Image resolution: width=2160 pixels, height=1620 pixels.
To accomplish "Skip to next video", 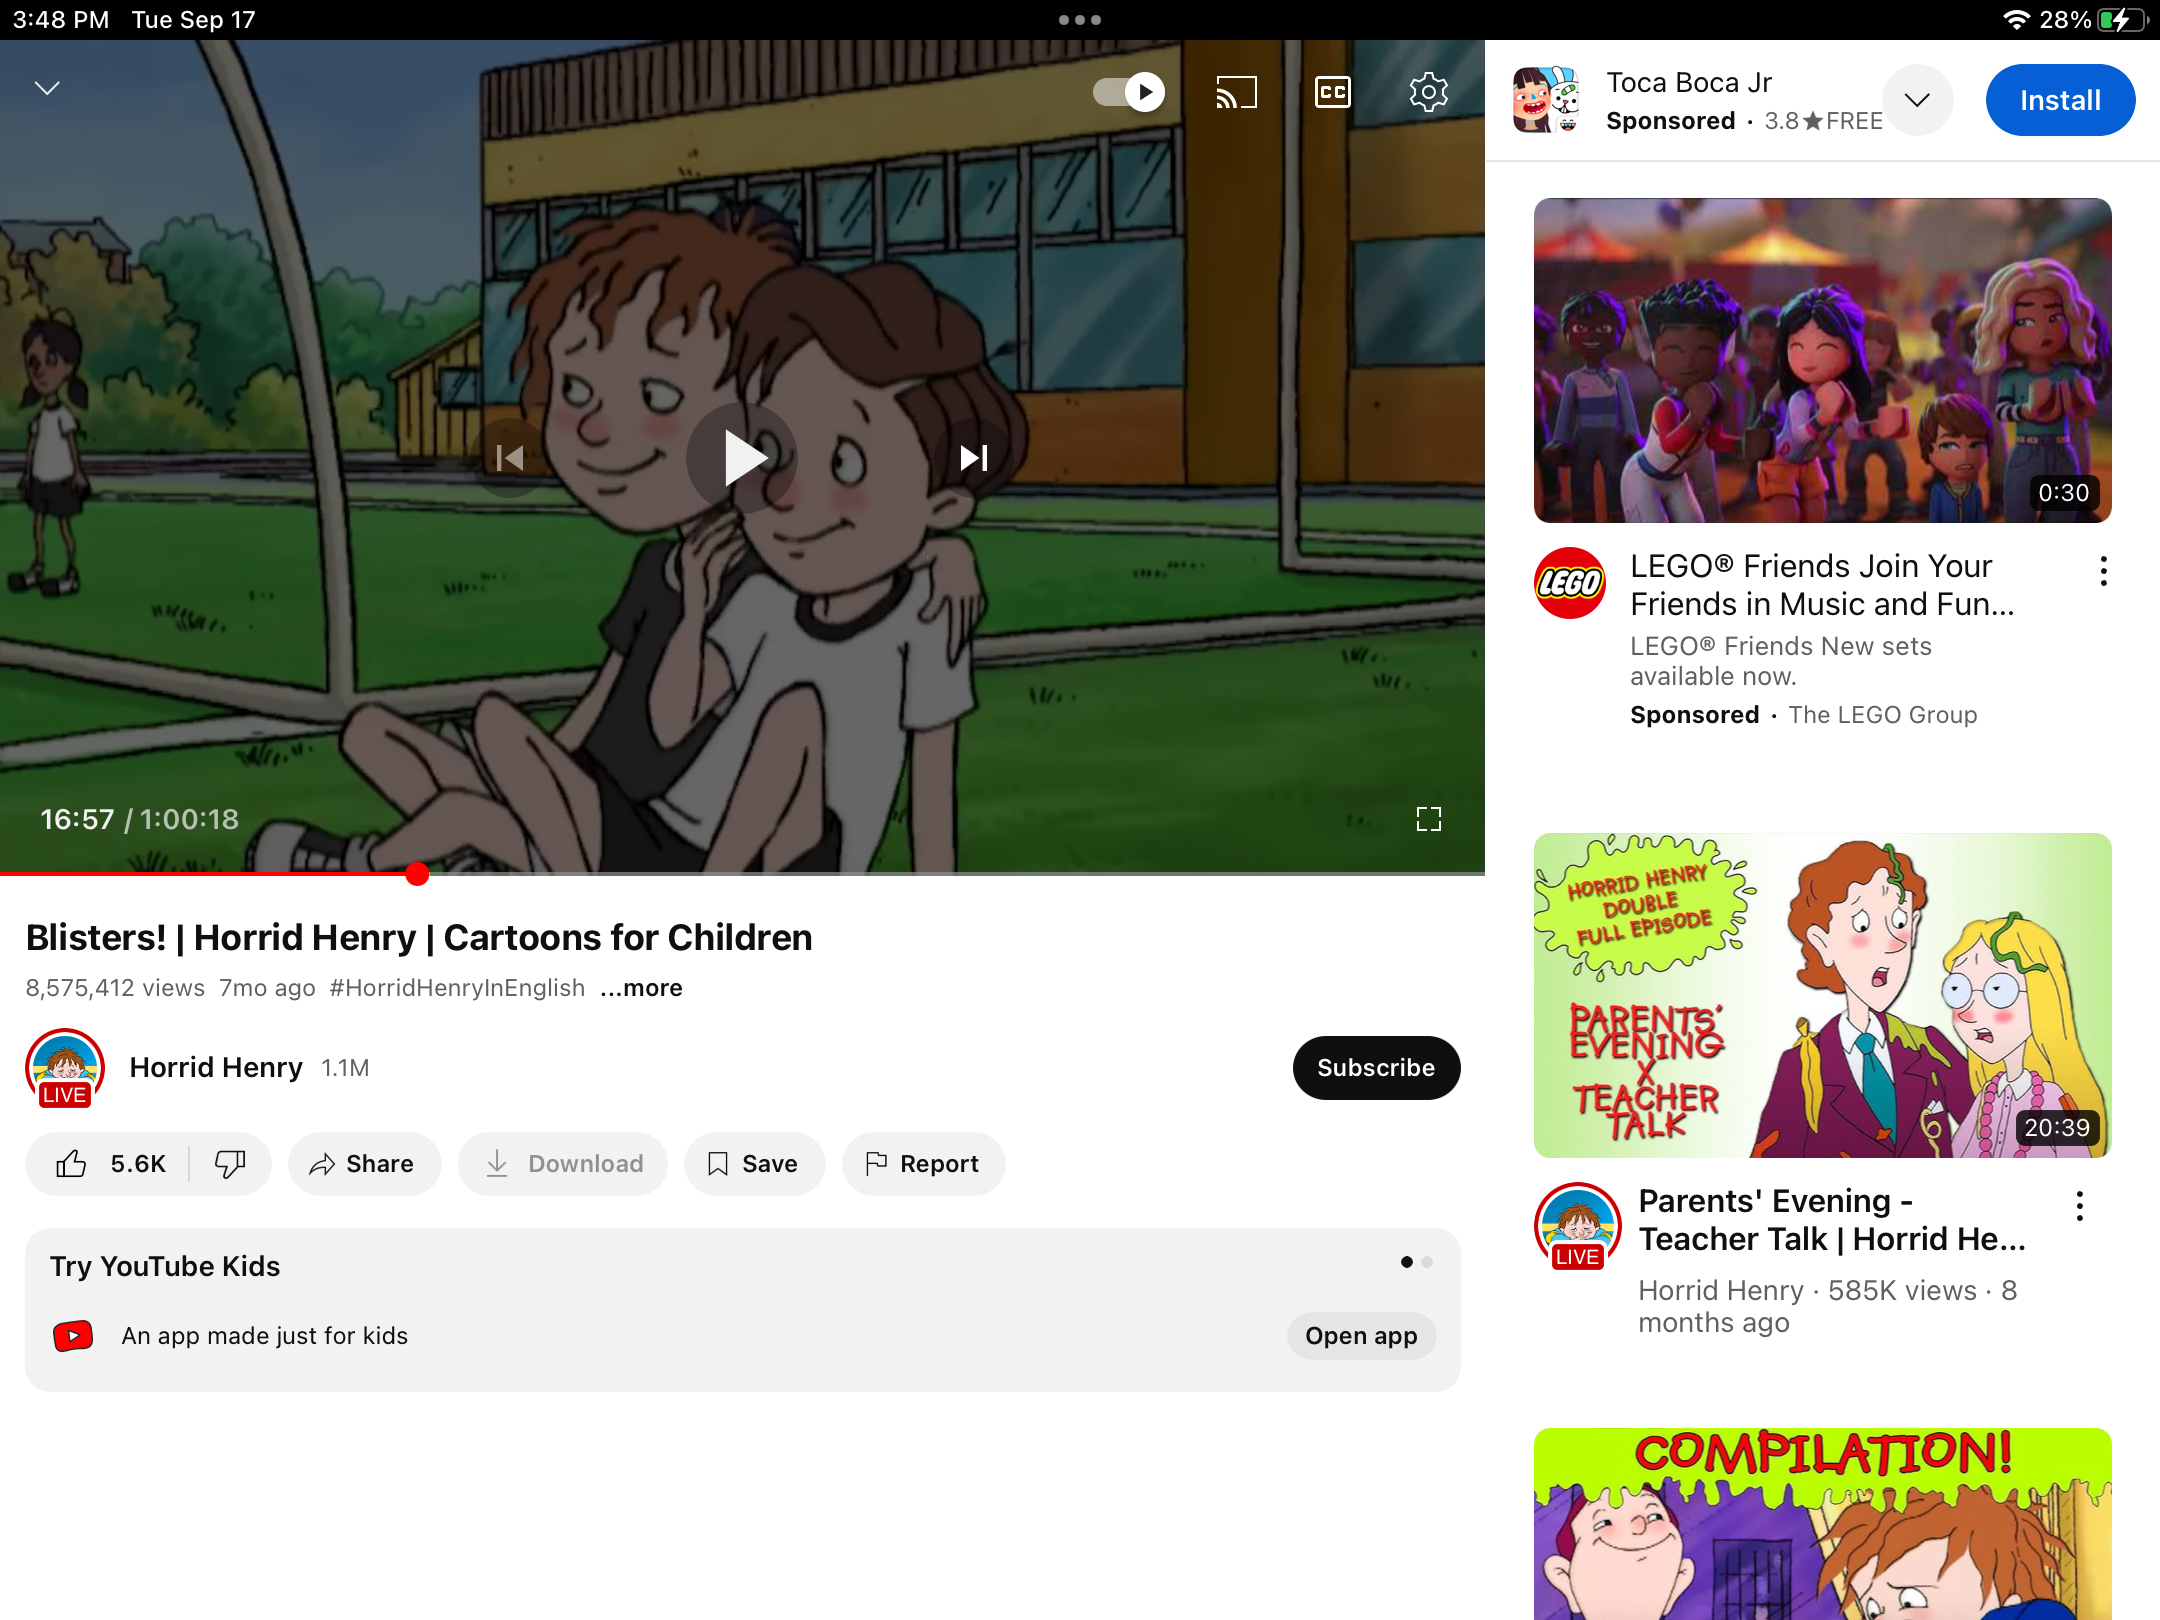I will (973, 458).
